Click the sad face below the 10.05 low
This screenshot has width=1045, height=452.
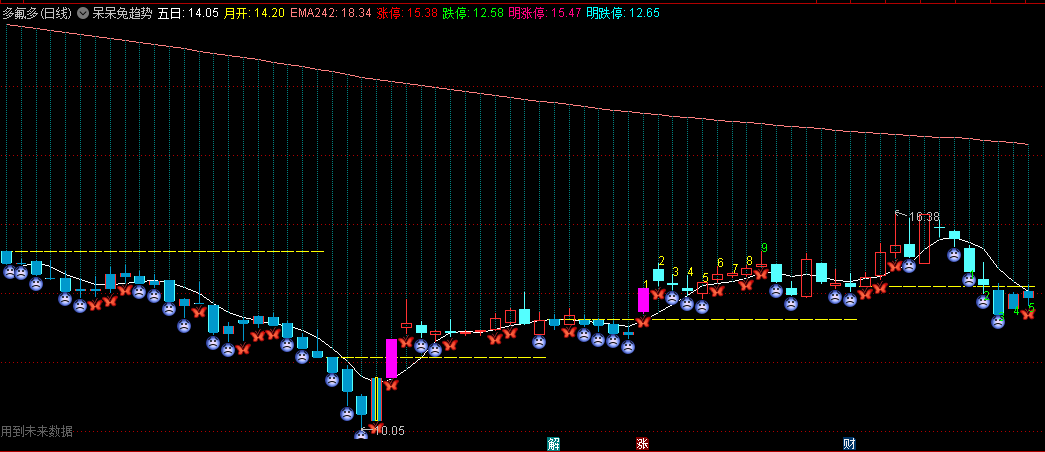coord(361,435)
